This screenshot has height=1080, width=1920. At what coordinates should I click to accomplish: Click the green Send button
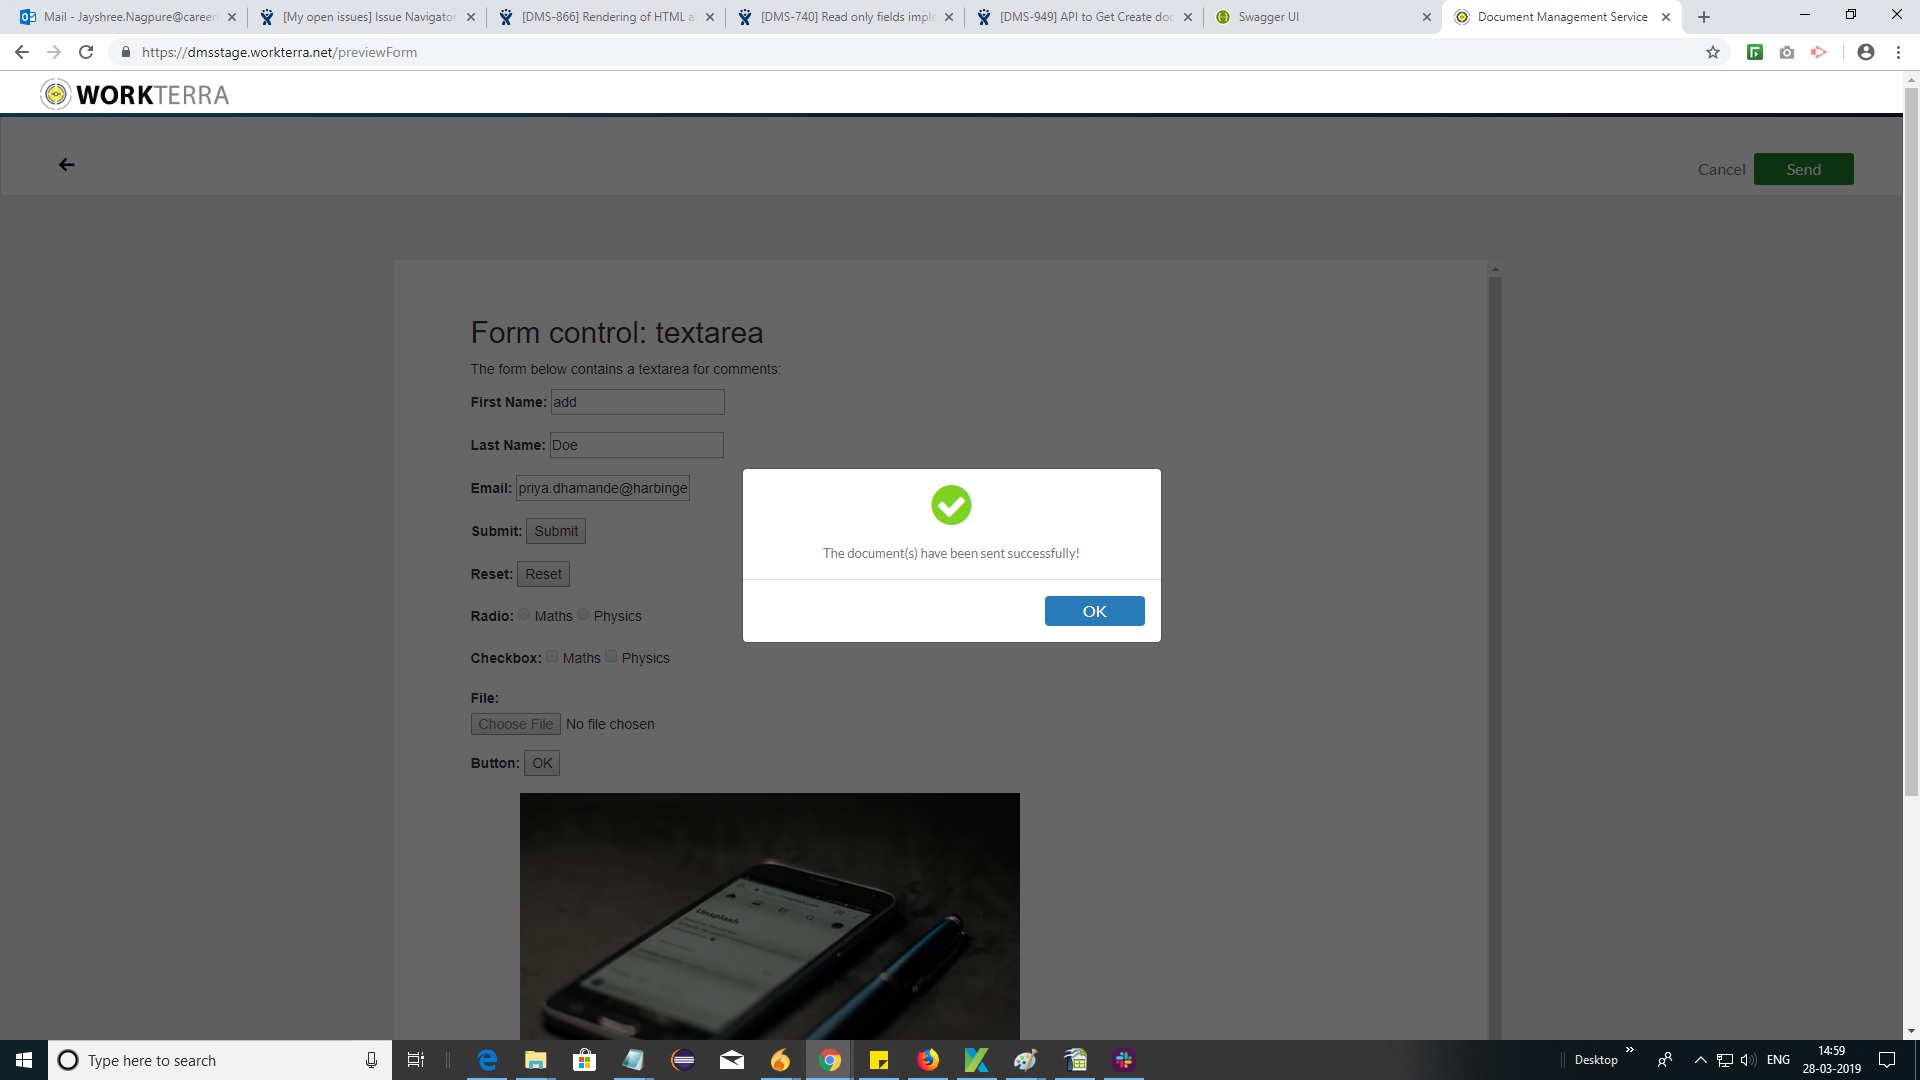pos(1803,169)
